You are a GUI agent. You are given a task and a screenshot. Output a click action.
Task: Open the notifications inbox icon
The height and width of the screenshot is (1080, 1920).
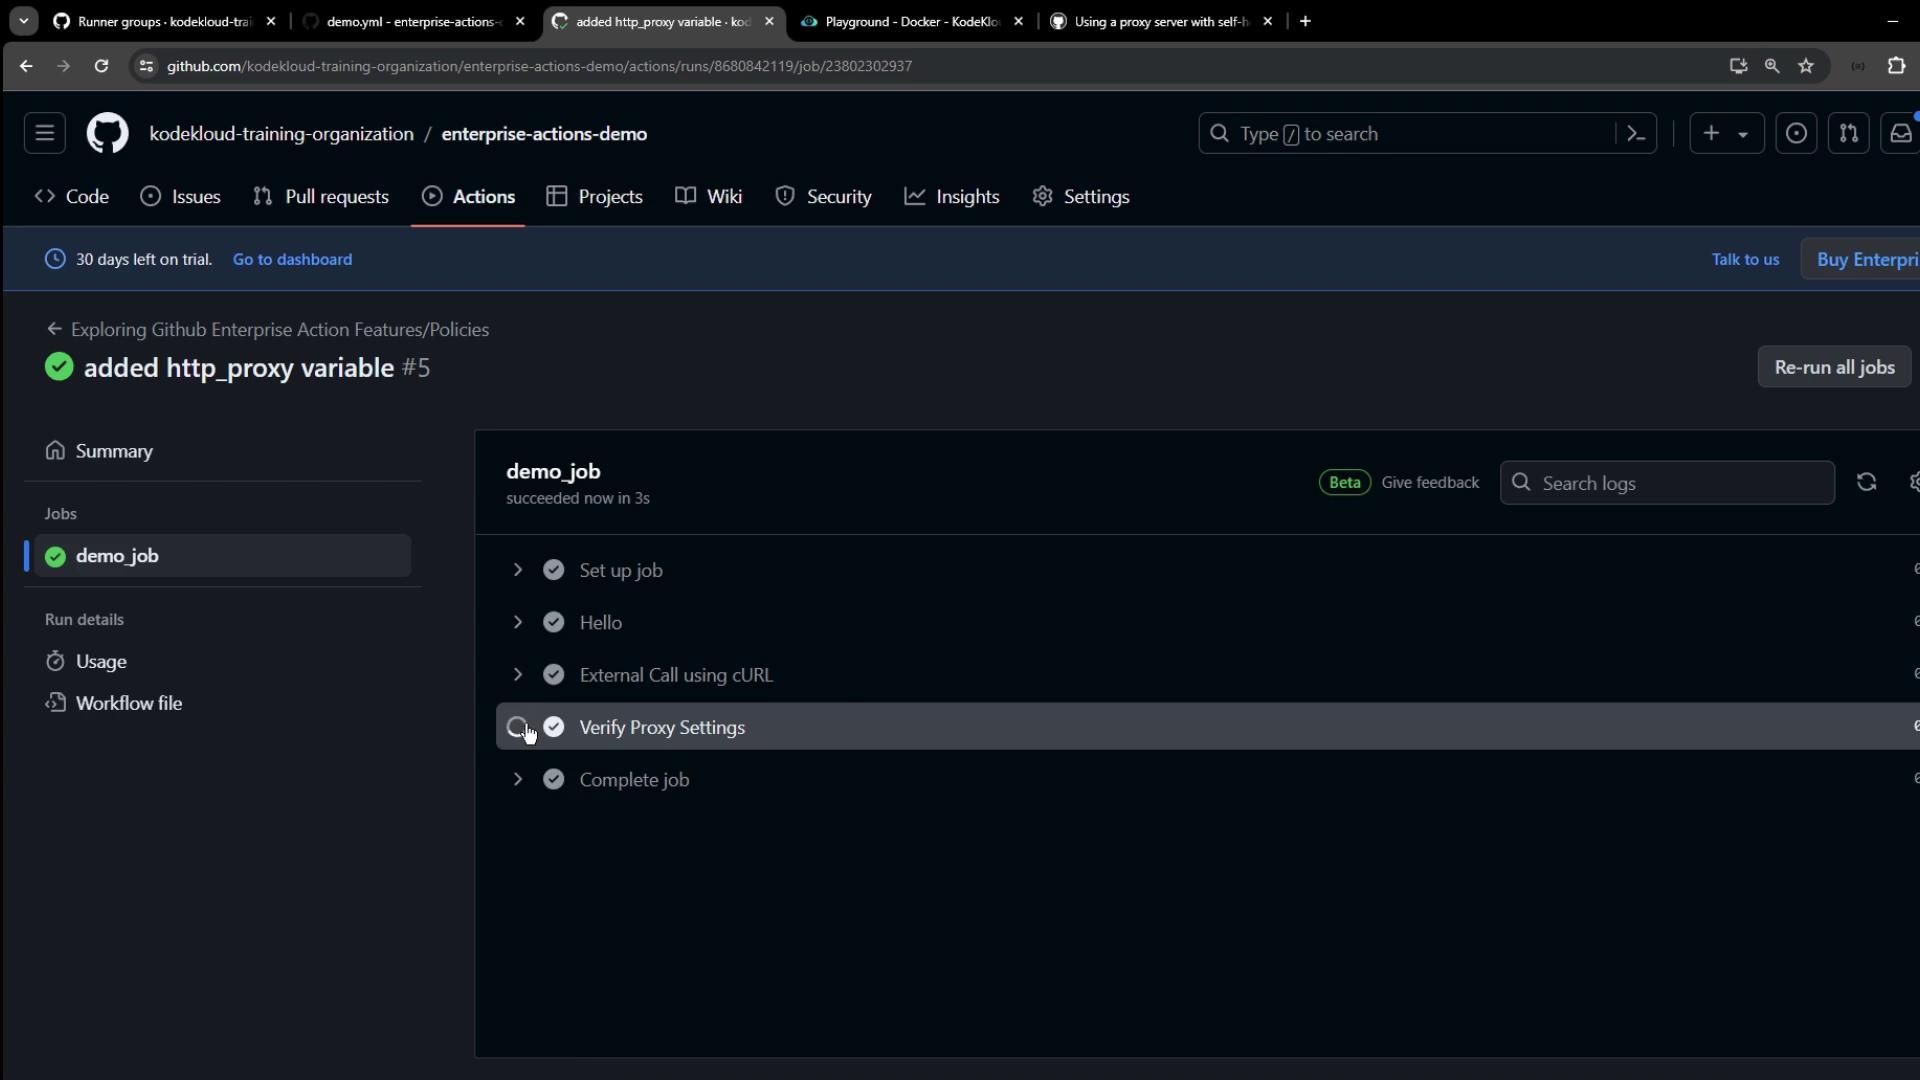tap(1900, 133)
